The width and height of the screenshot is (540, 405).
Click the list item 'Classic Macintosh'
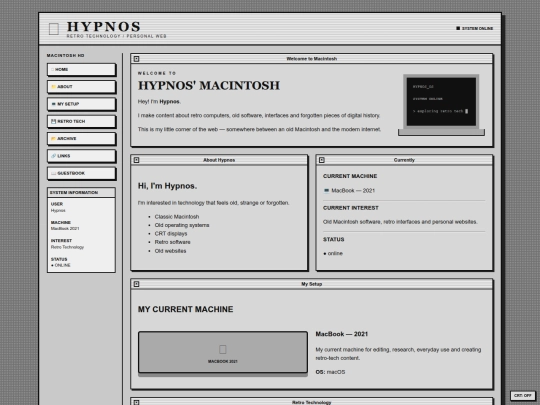[177, 217]
